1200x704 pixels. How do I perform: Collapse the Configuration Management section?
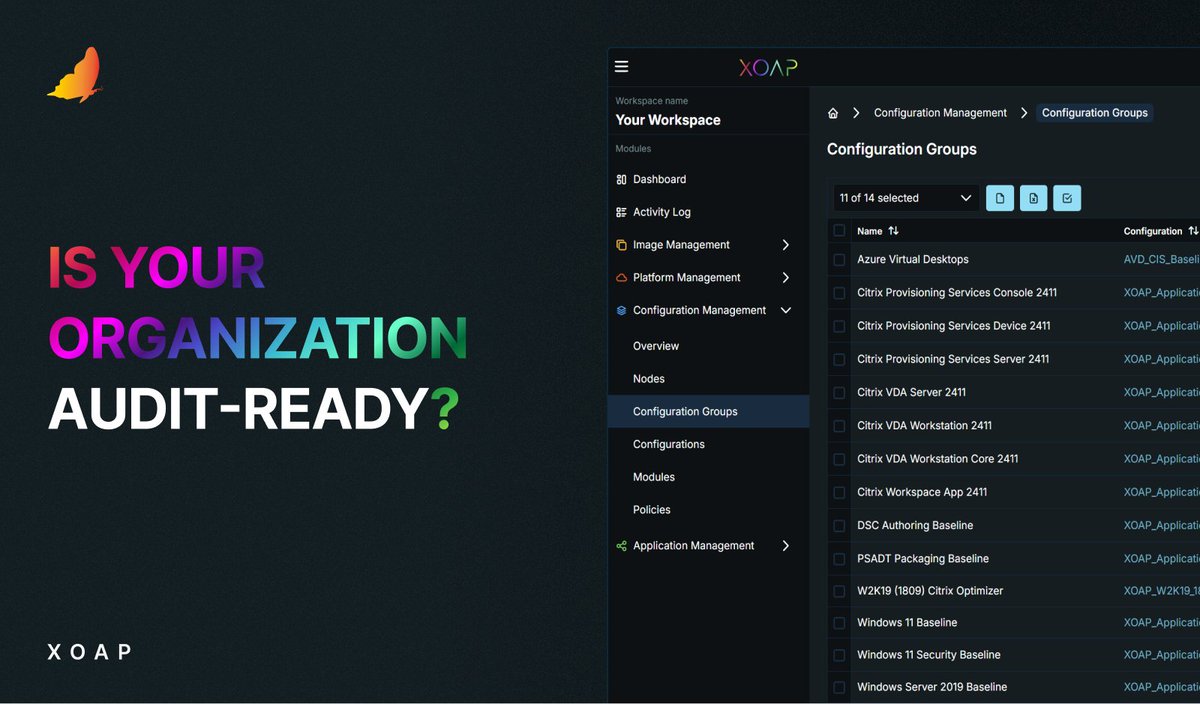(786, 310)
